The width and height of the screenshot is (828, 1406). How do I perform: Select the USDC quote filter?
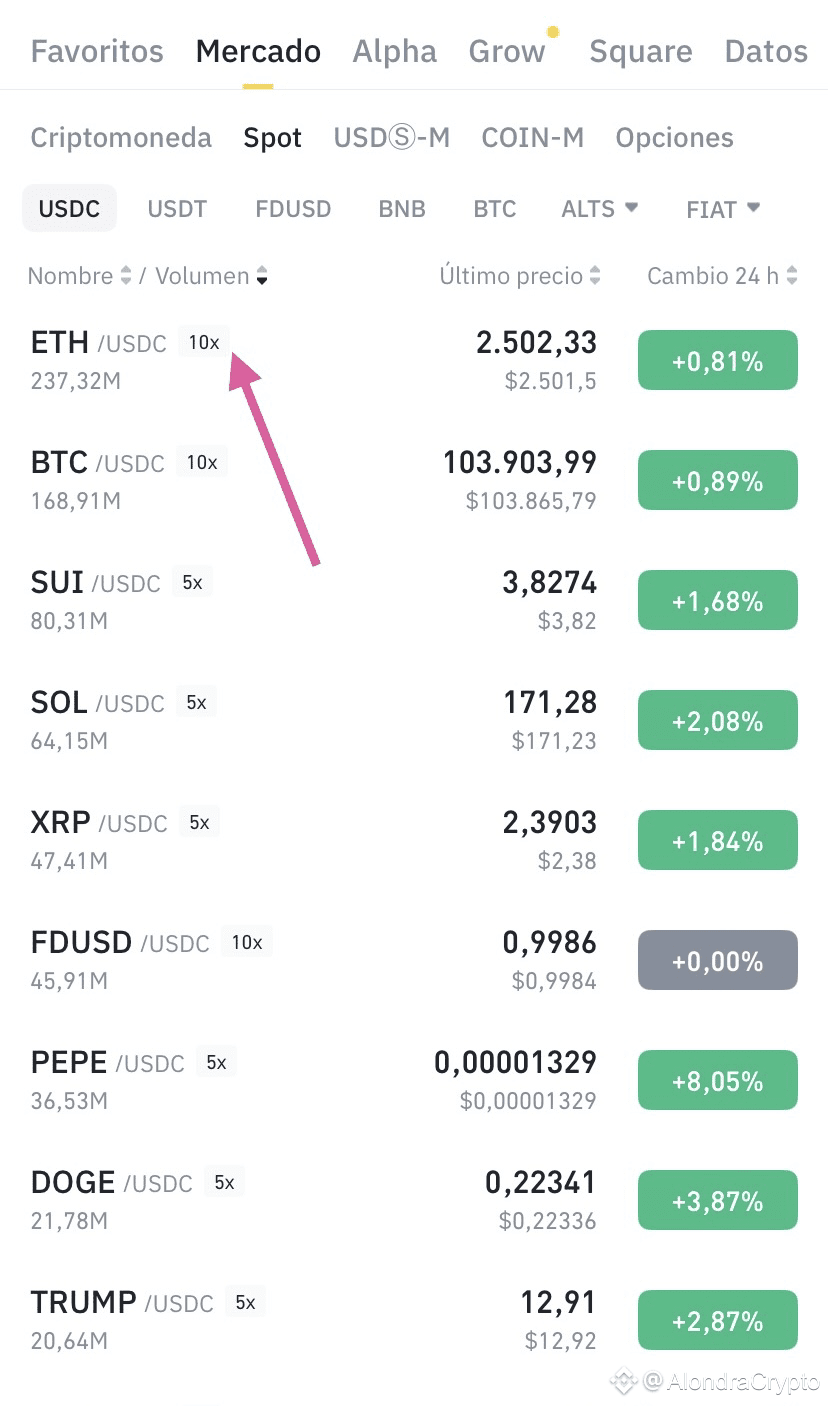click(x=69, y=209)
